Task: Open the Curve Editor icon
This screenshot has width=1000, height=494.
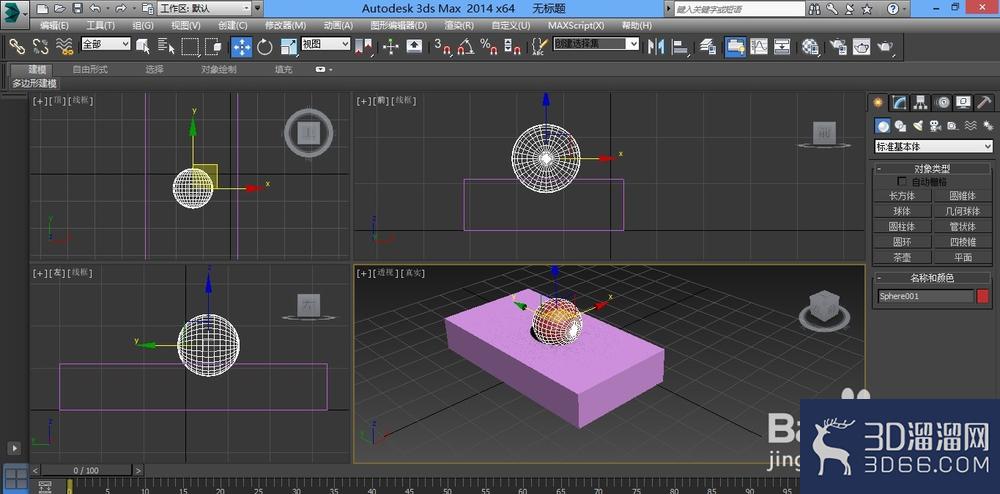Action: click(x=759, y=46)
